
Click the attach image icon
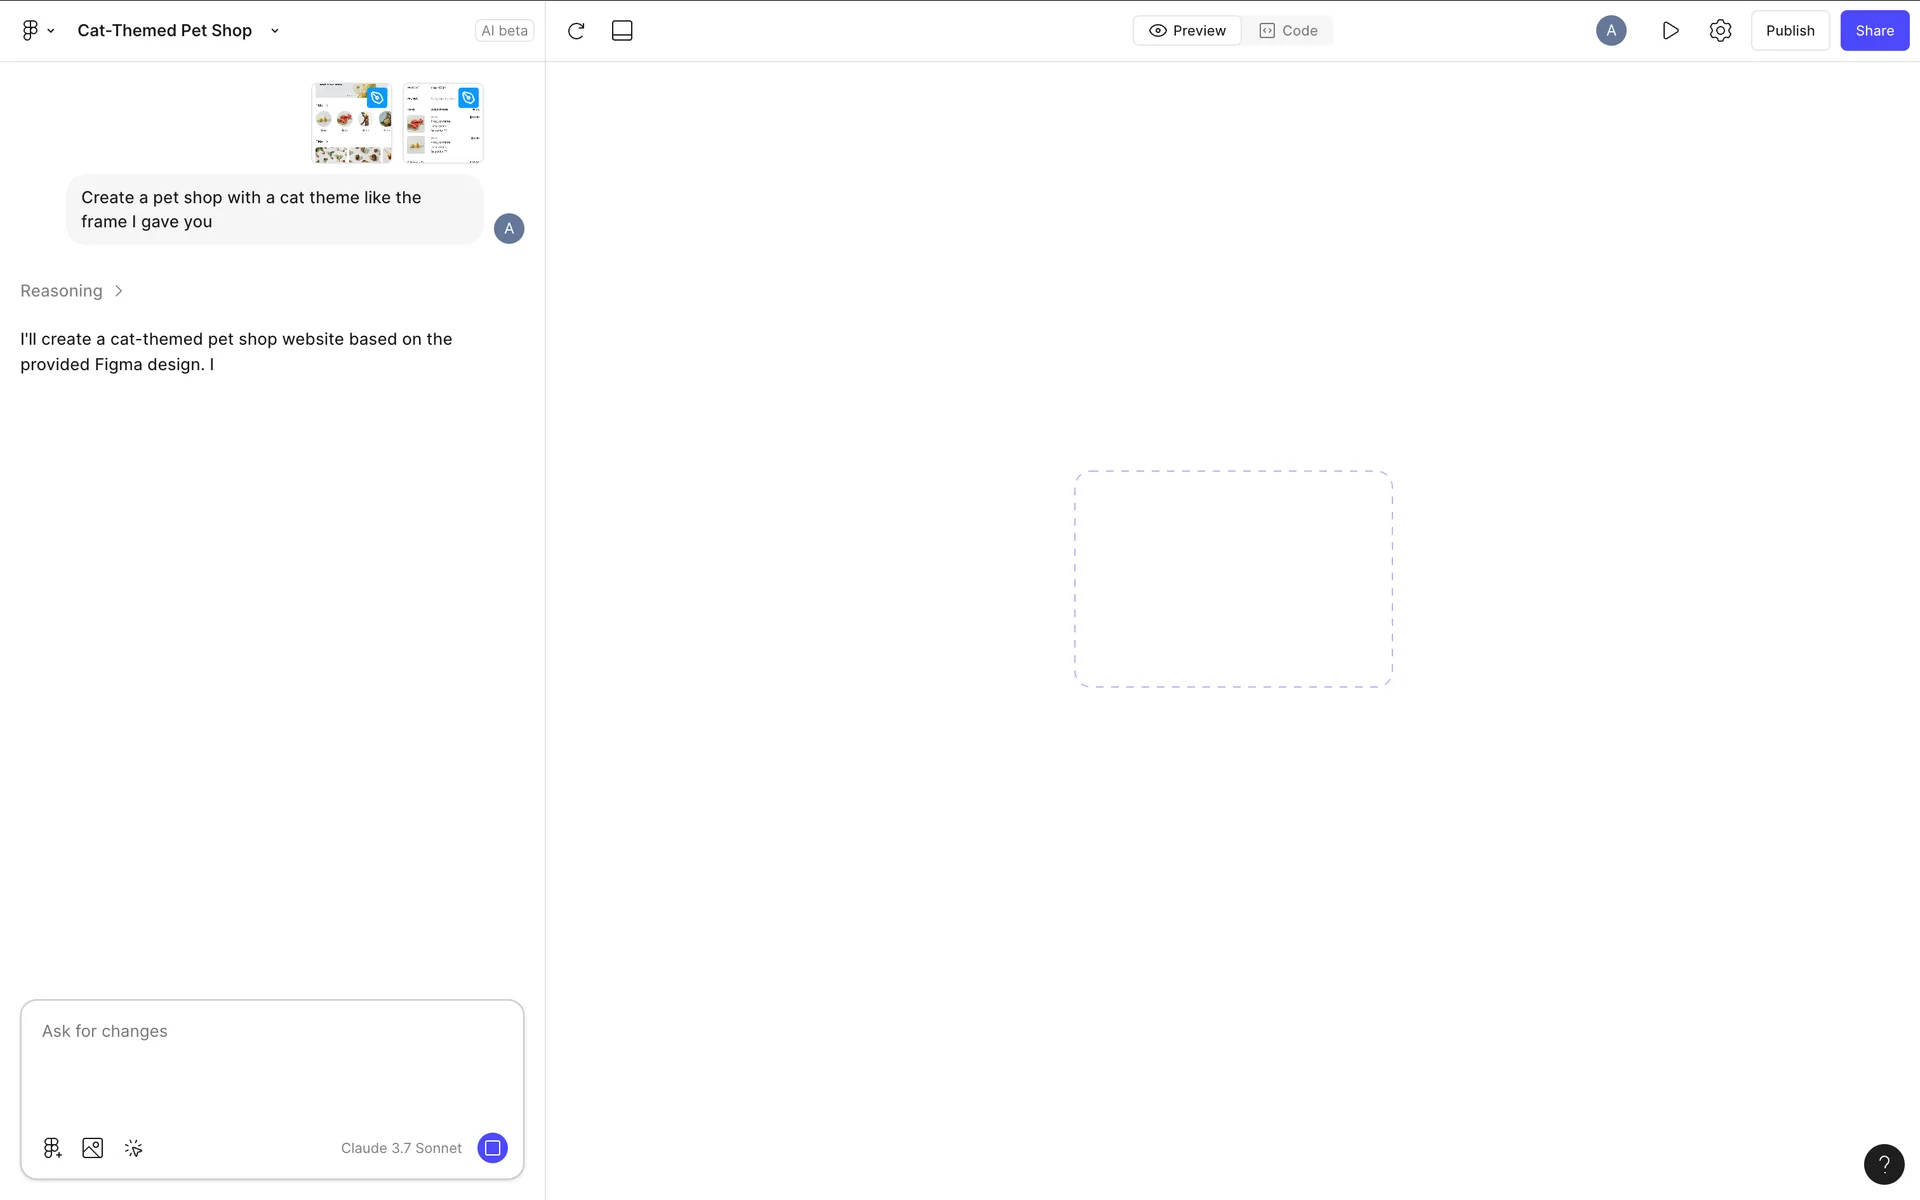[x=93, y=1148]
